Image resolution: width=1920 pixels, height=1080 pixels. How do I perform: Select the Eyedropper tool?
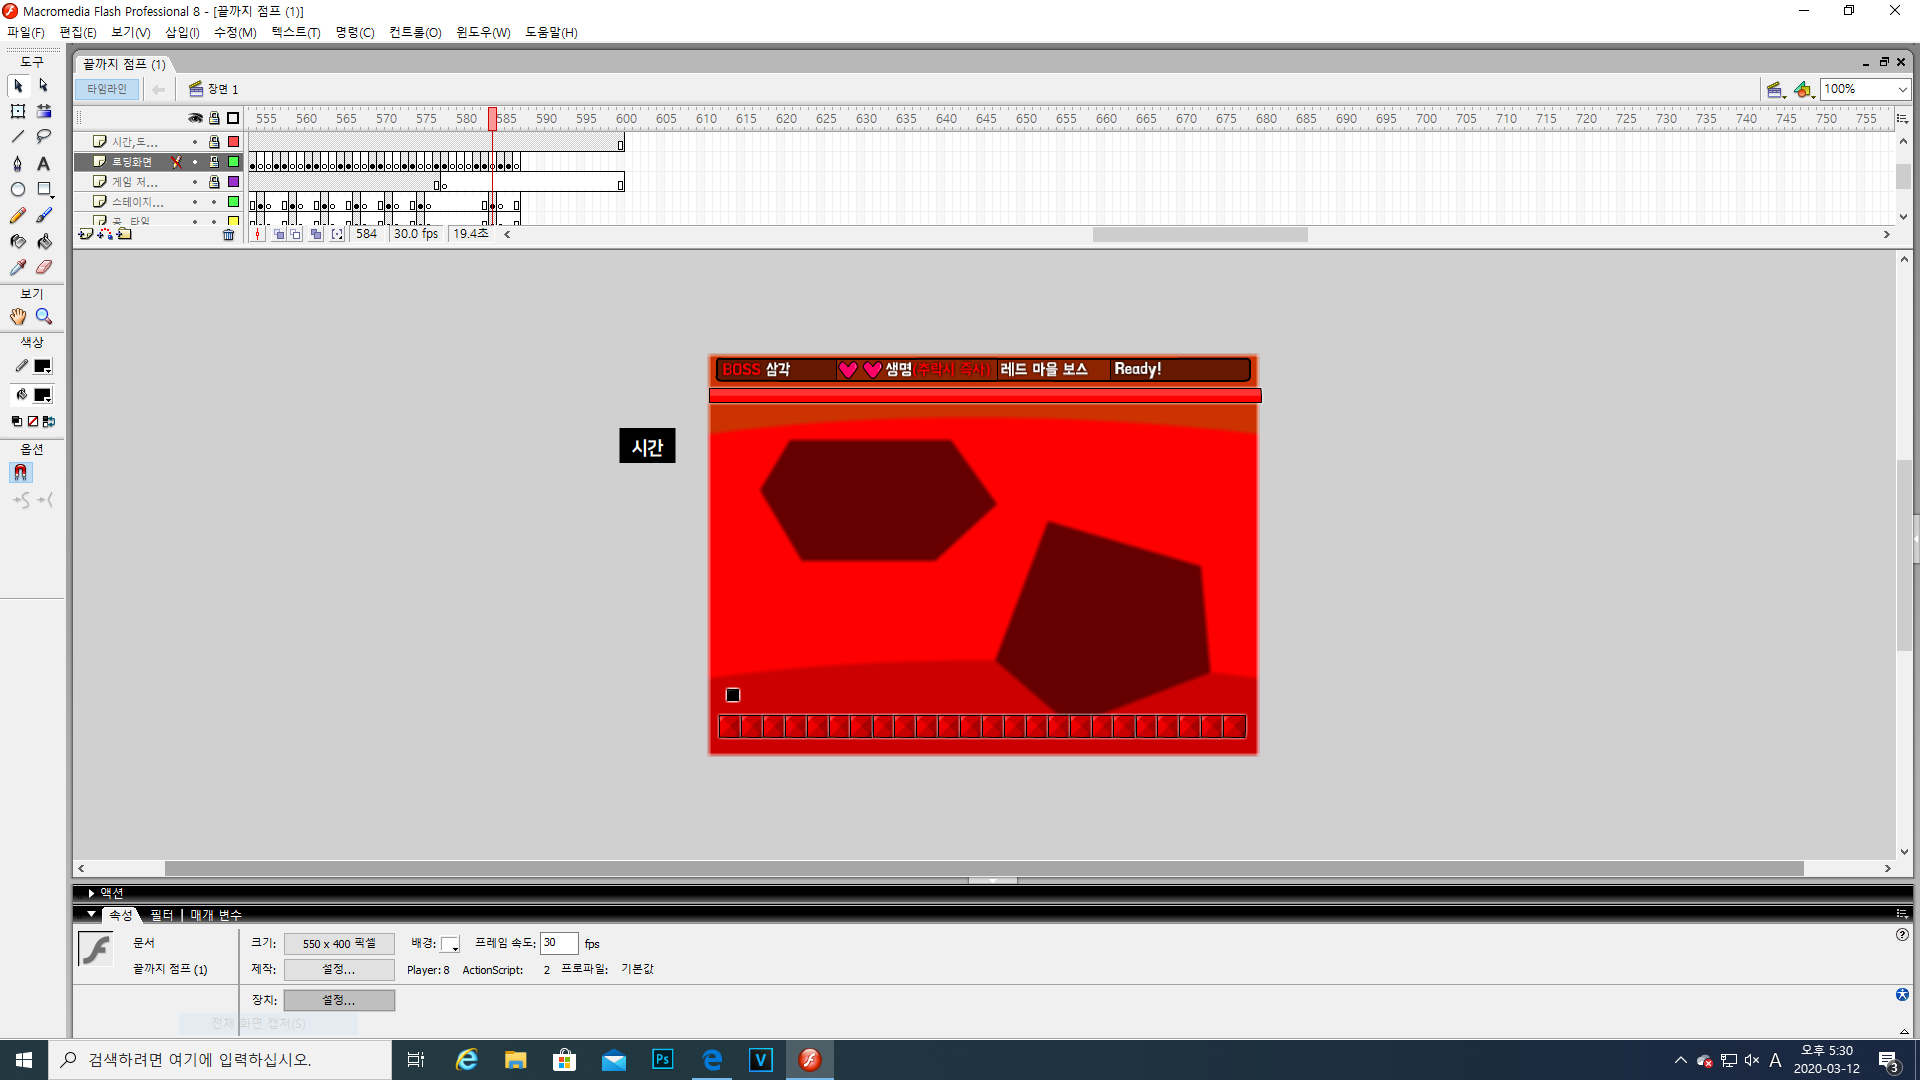point(18,267)
